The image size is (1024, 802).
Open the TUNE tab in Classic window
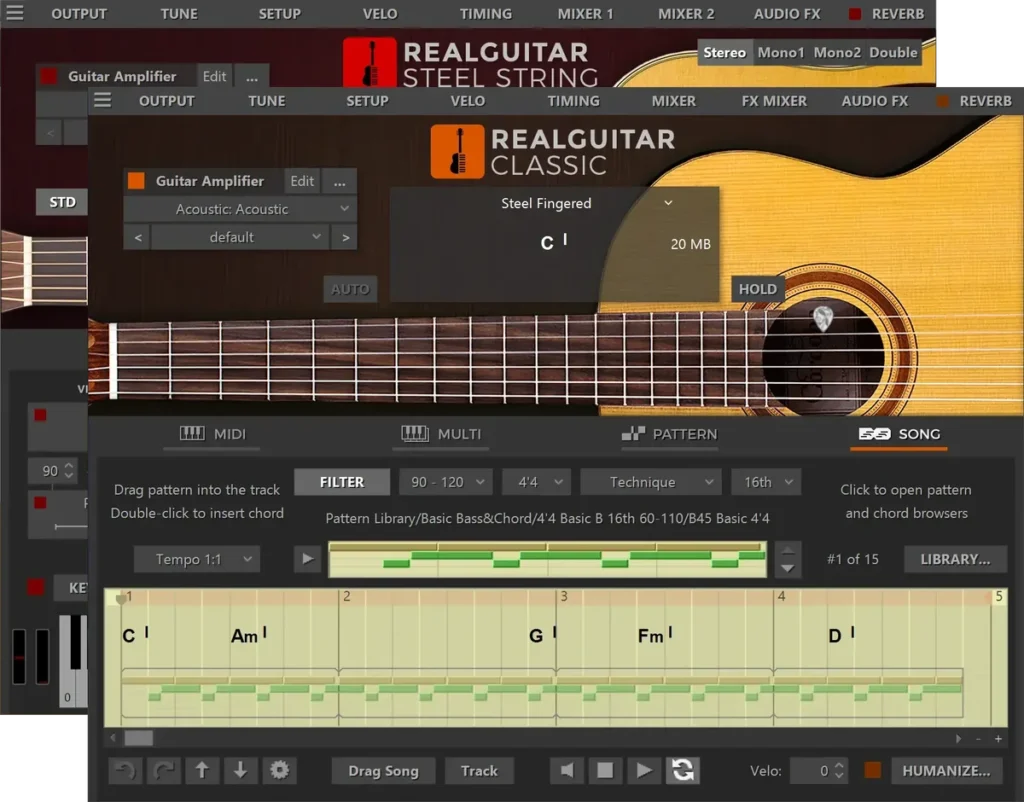(x=266, y=101)
